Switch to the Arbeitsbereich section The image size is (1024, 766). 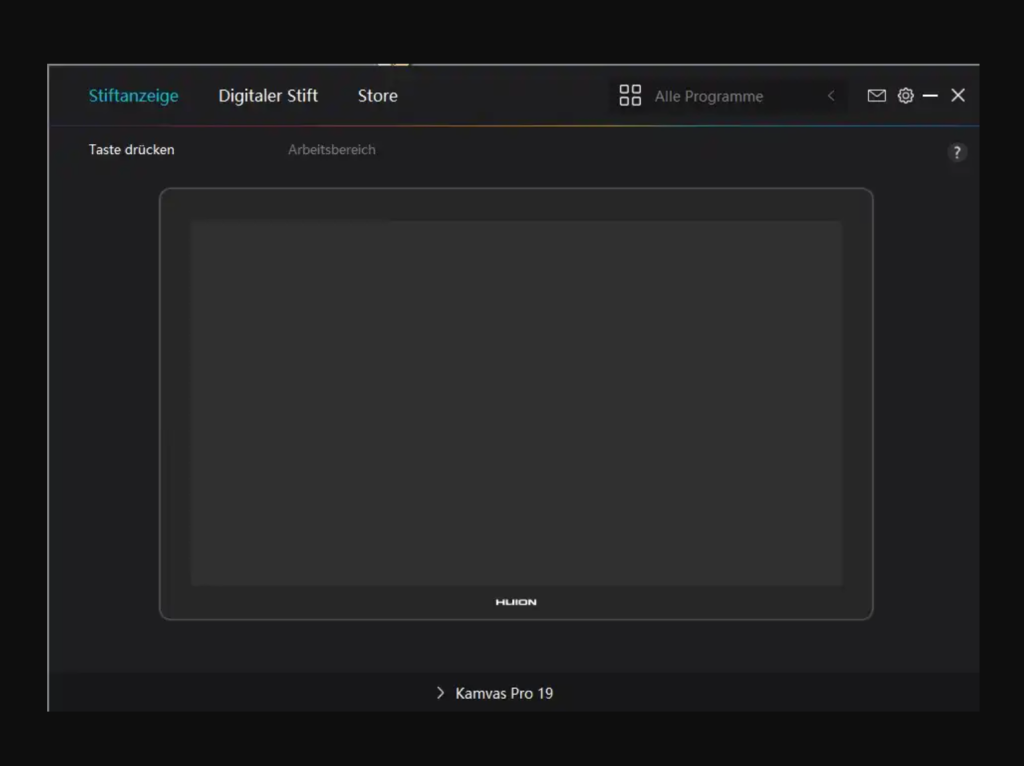pos(331,149)
